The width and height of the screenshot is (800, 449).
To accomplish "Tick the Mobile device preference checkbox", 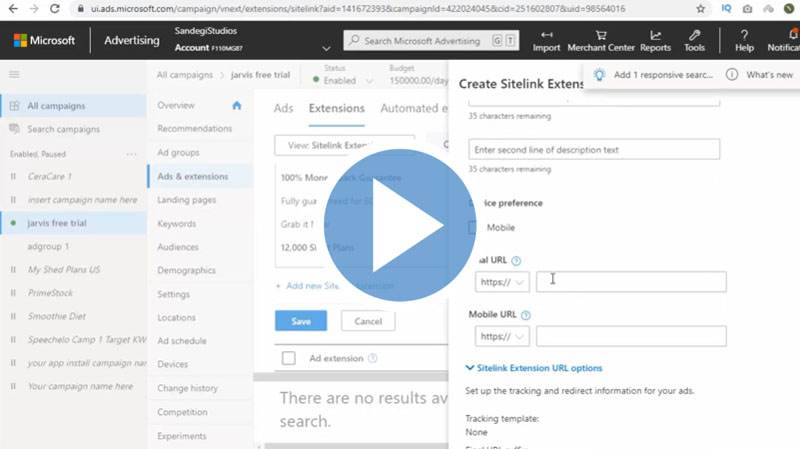I will (x=472, y=228).
